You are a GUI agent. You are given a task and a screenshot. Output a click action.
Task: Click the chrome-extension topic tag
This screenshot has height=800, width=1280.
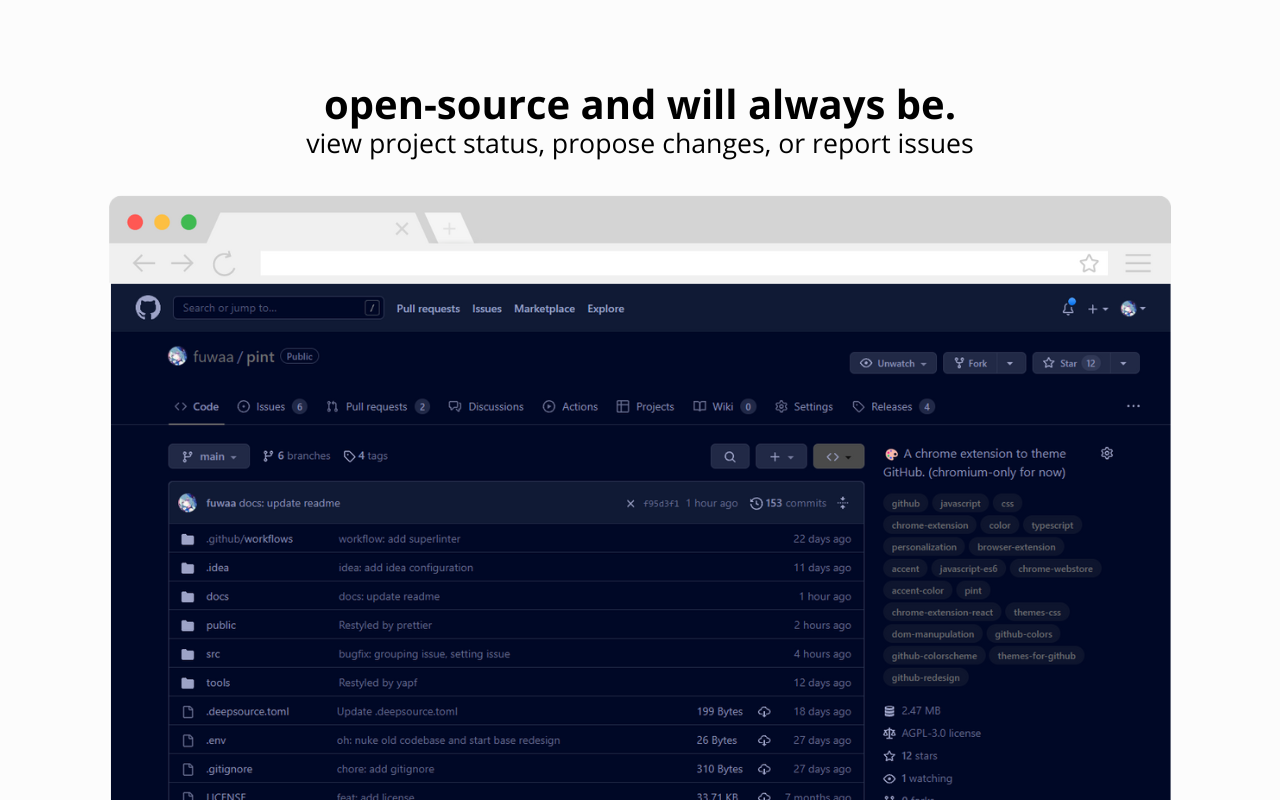pyautogui.click(x=930, y=525)
